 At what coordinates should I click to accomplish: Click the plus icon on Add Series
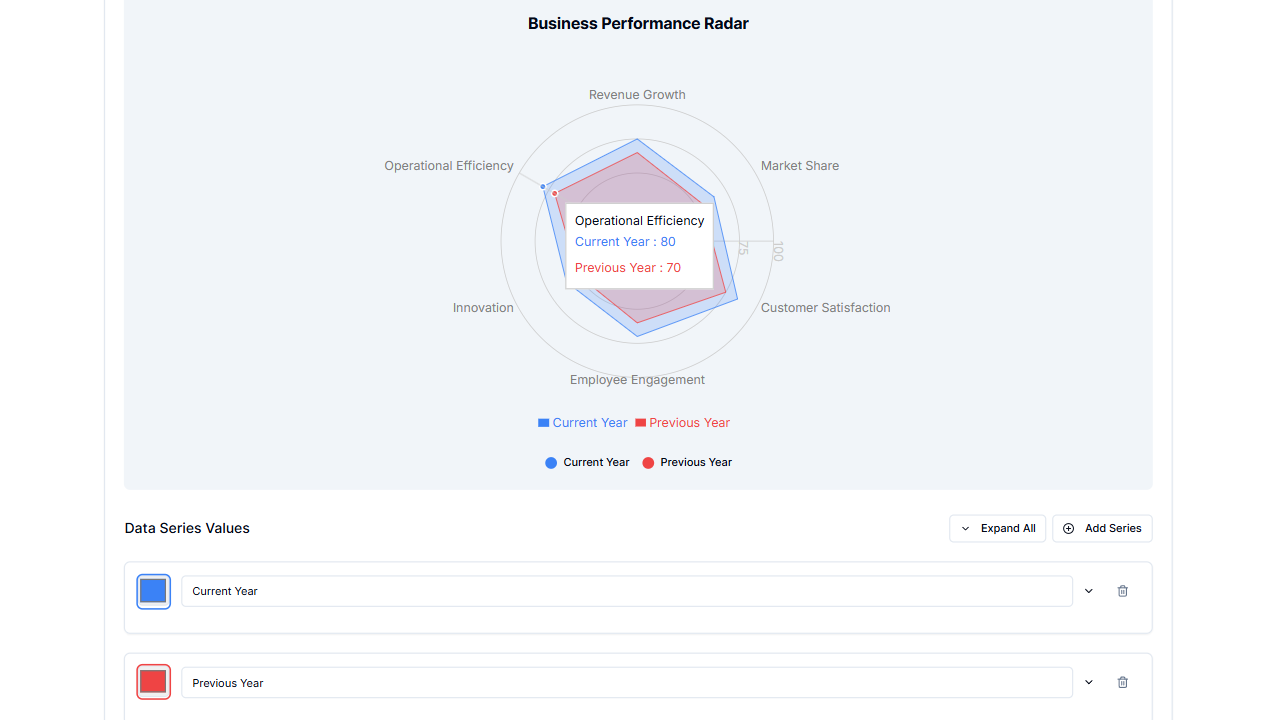click(1068, 528)
